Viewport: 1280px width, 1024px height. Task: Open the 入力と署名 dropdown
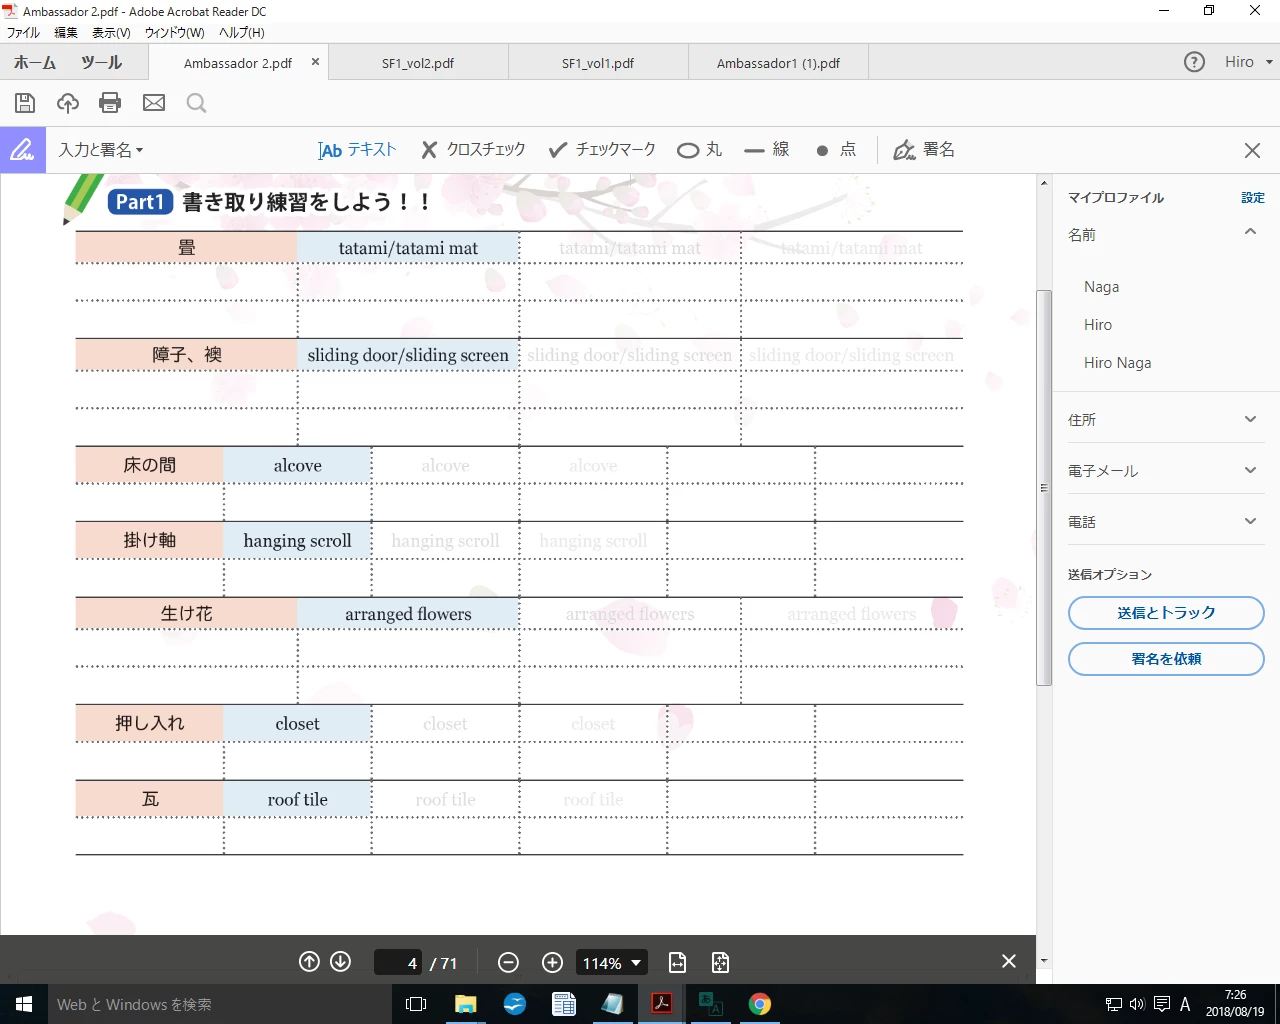coord(101,150)
